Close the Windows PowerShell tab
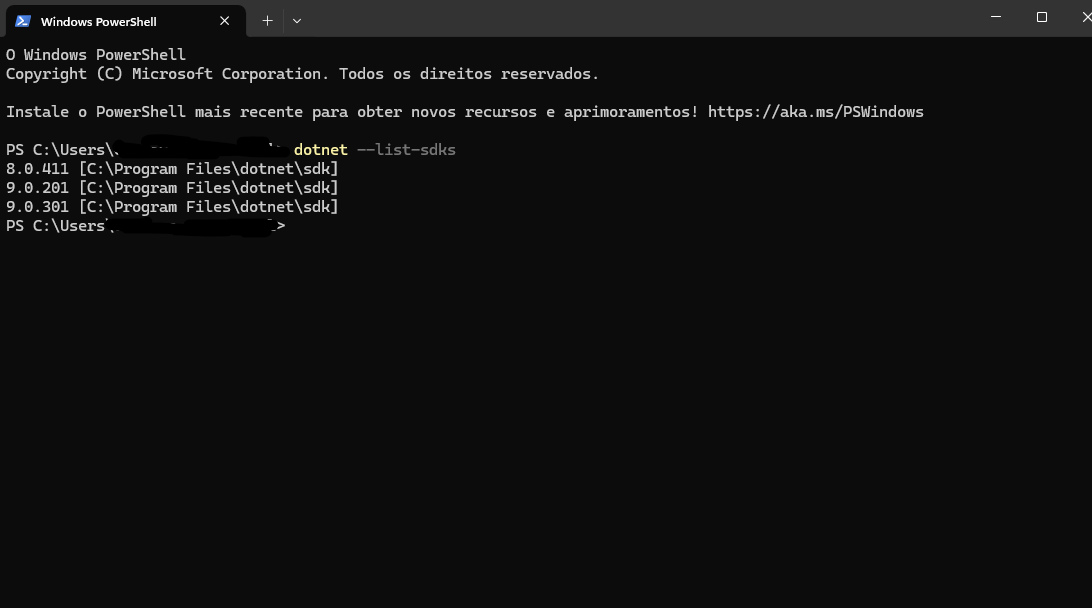Screen dimensions: 1092x608 click(225, 21)
